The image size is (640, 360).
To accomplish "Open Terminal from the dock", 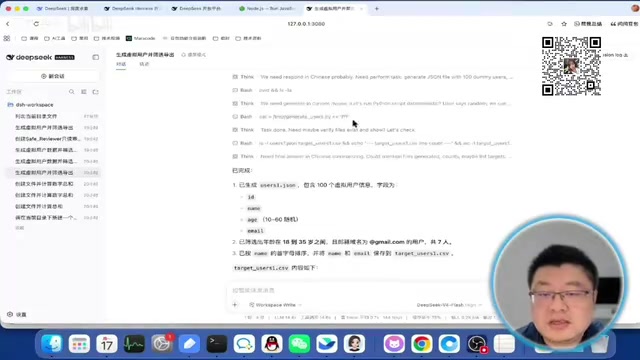I will coord(217,344).
